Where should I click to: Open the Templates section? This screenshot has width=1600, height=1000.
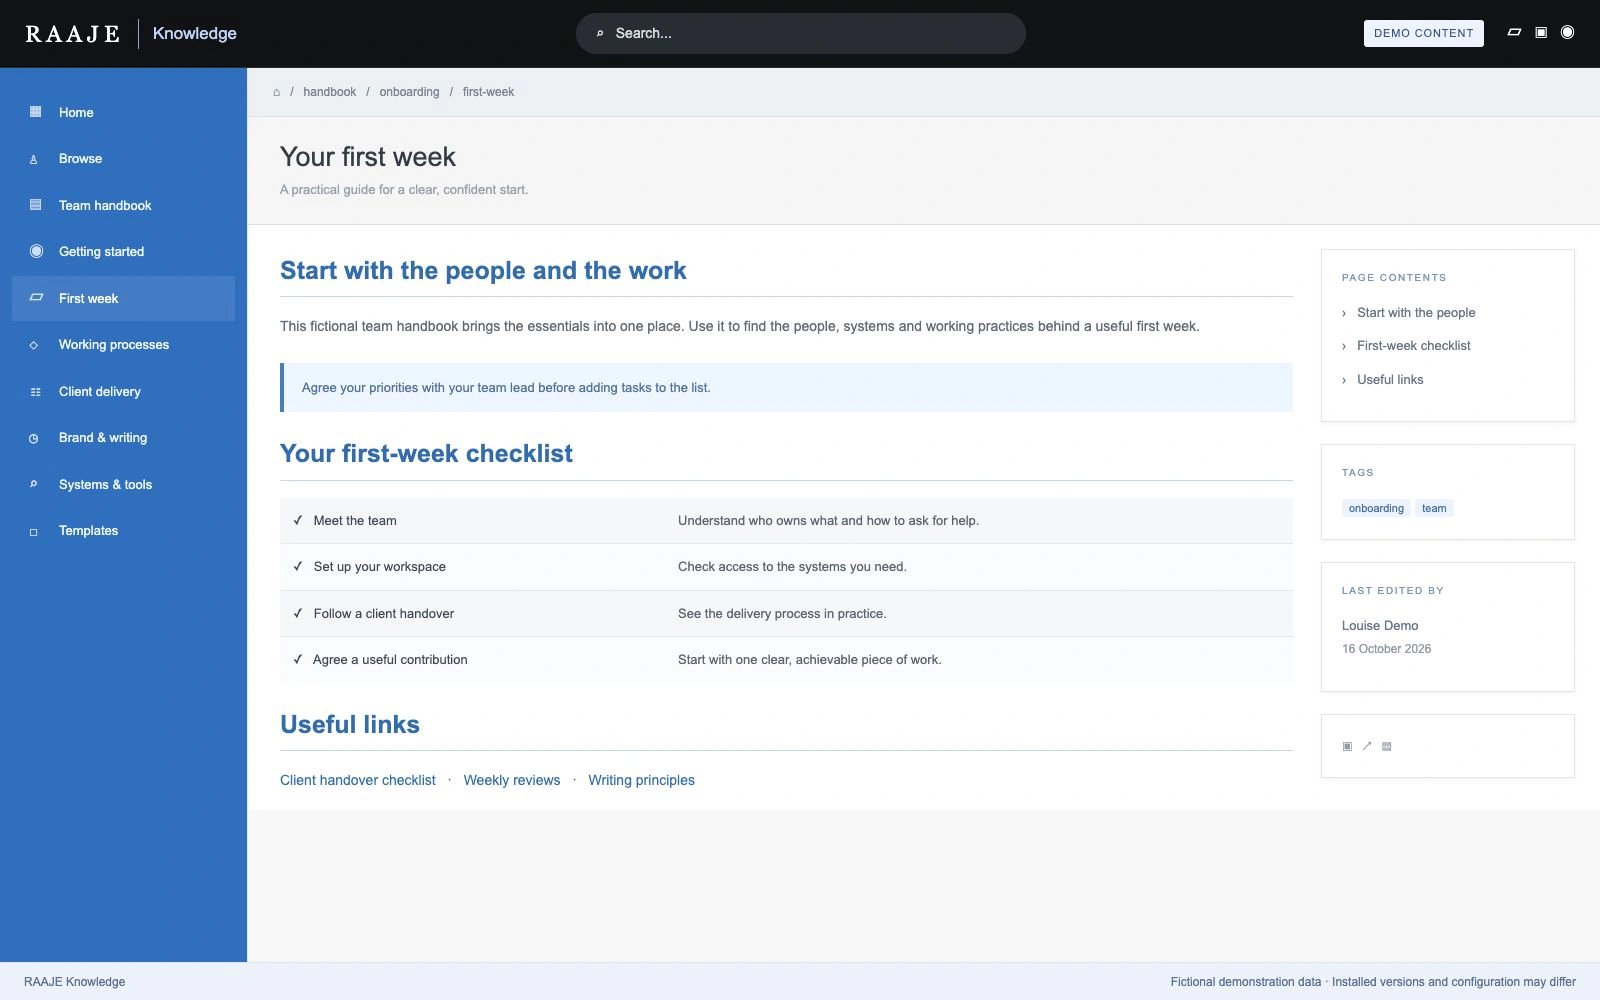pos(123,531)
